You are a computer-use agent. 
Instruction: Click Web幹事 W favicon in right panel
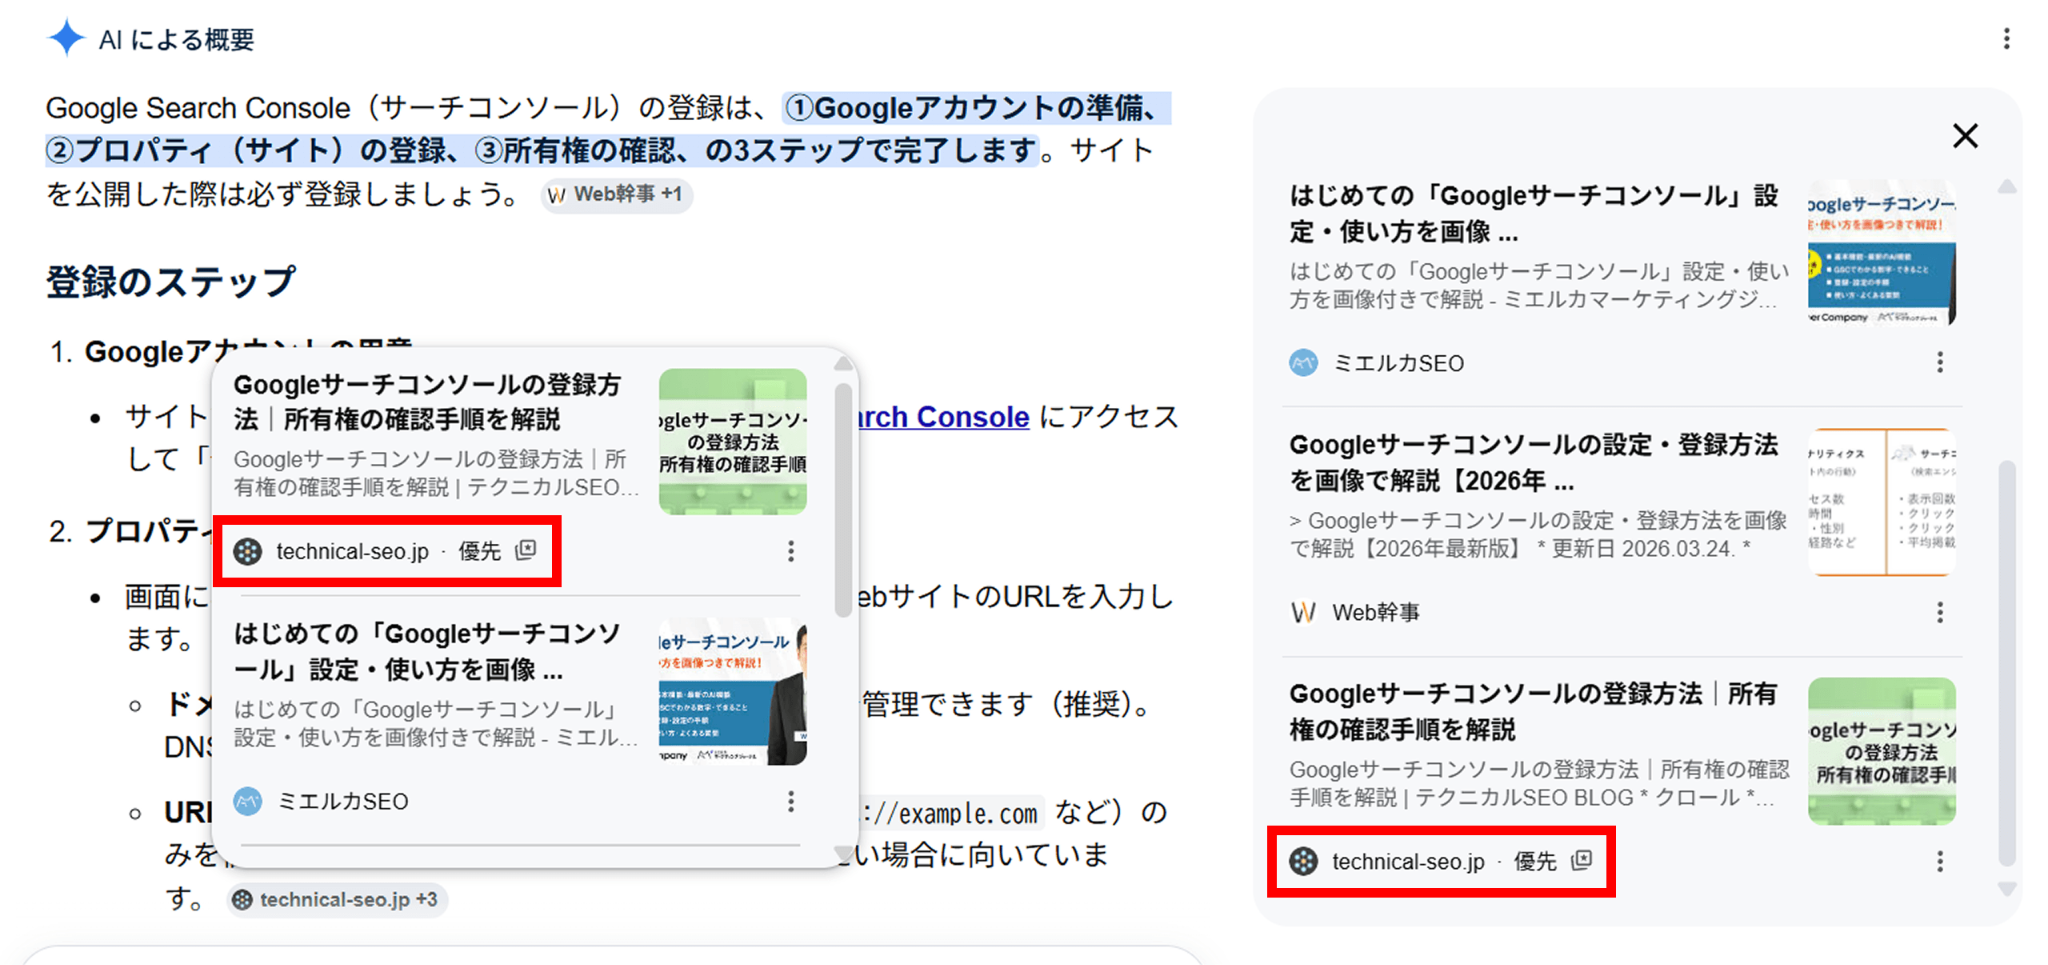coord(1303,612)
